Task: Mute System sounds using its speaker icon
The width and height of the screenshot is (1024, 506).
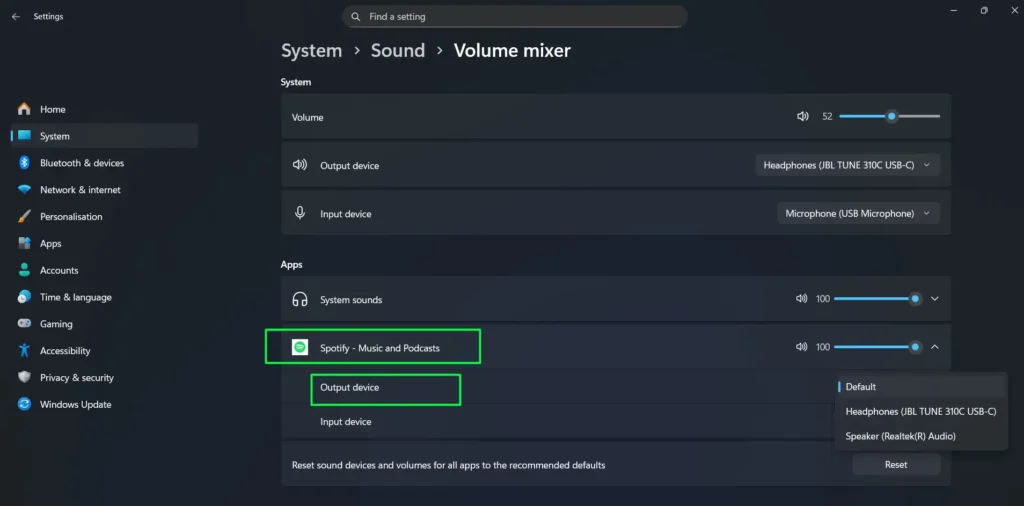Action: point(801,298)
